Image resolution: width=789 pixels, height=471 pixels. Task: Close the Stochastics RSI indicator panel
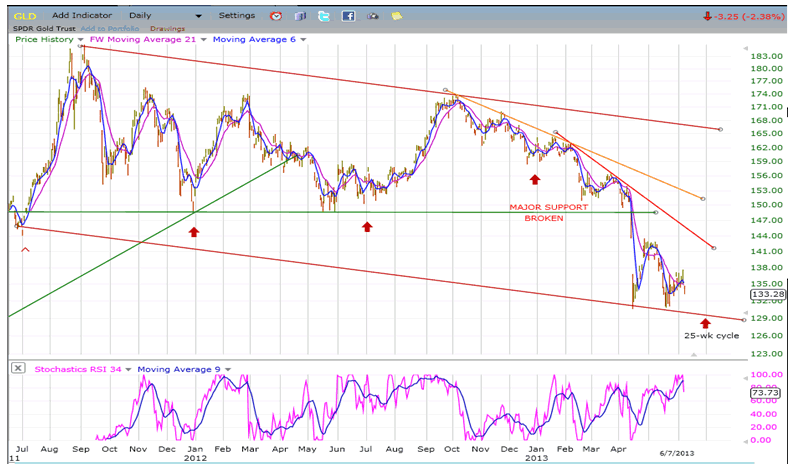click(x=18, y=369)
